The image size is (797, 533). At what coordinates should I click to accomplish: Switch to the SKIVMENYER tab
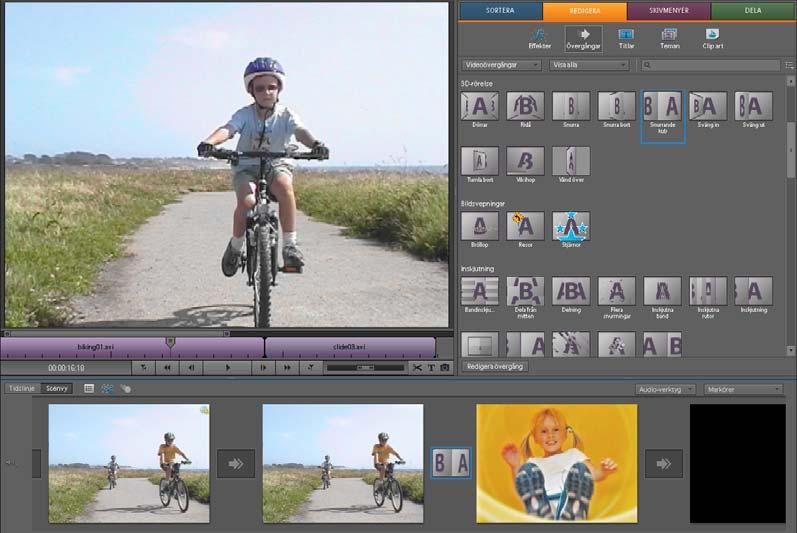(669, 11)
